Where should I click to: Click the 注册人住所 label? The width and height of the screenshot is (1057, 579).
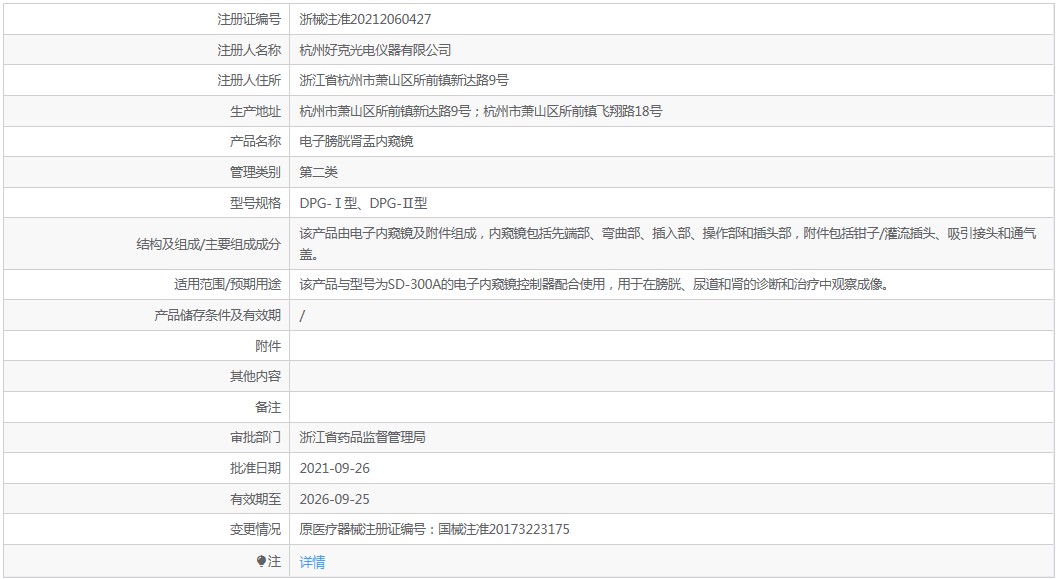pos(249,80)
